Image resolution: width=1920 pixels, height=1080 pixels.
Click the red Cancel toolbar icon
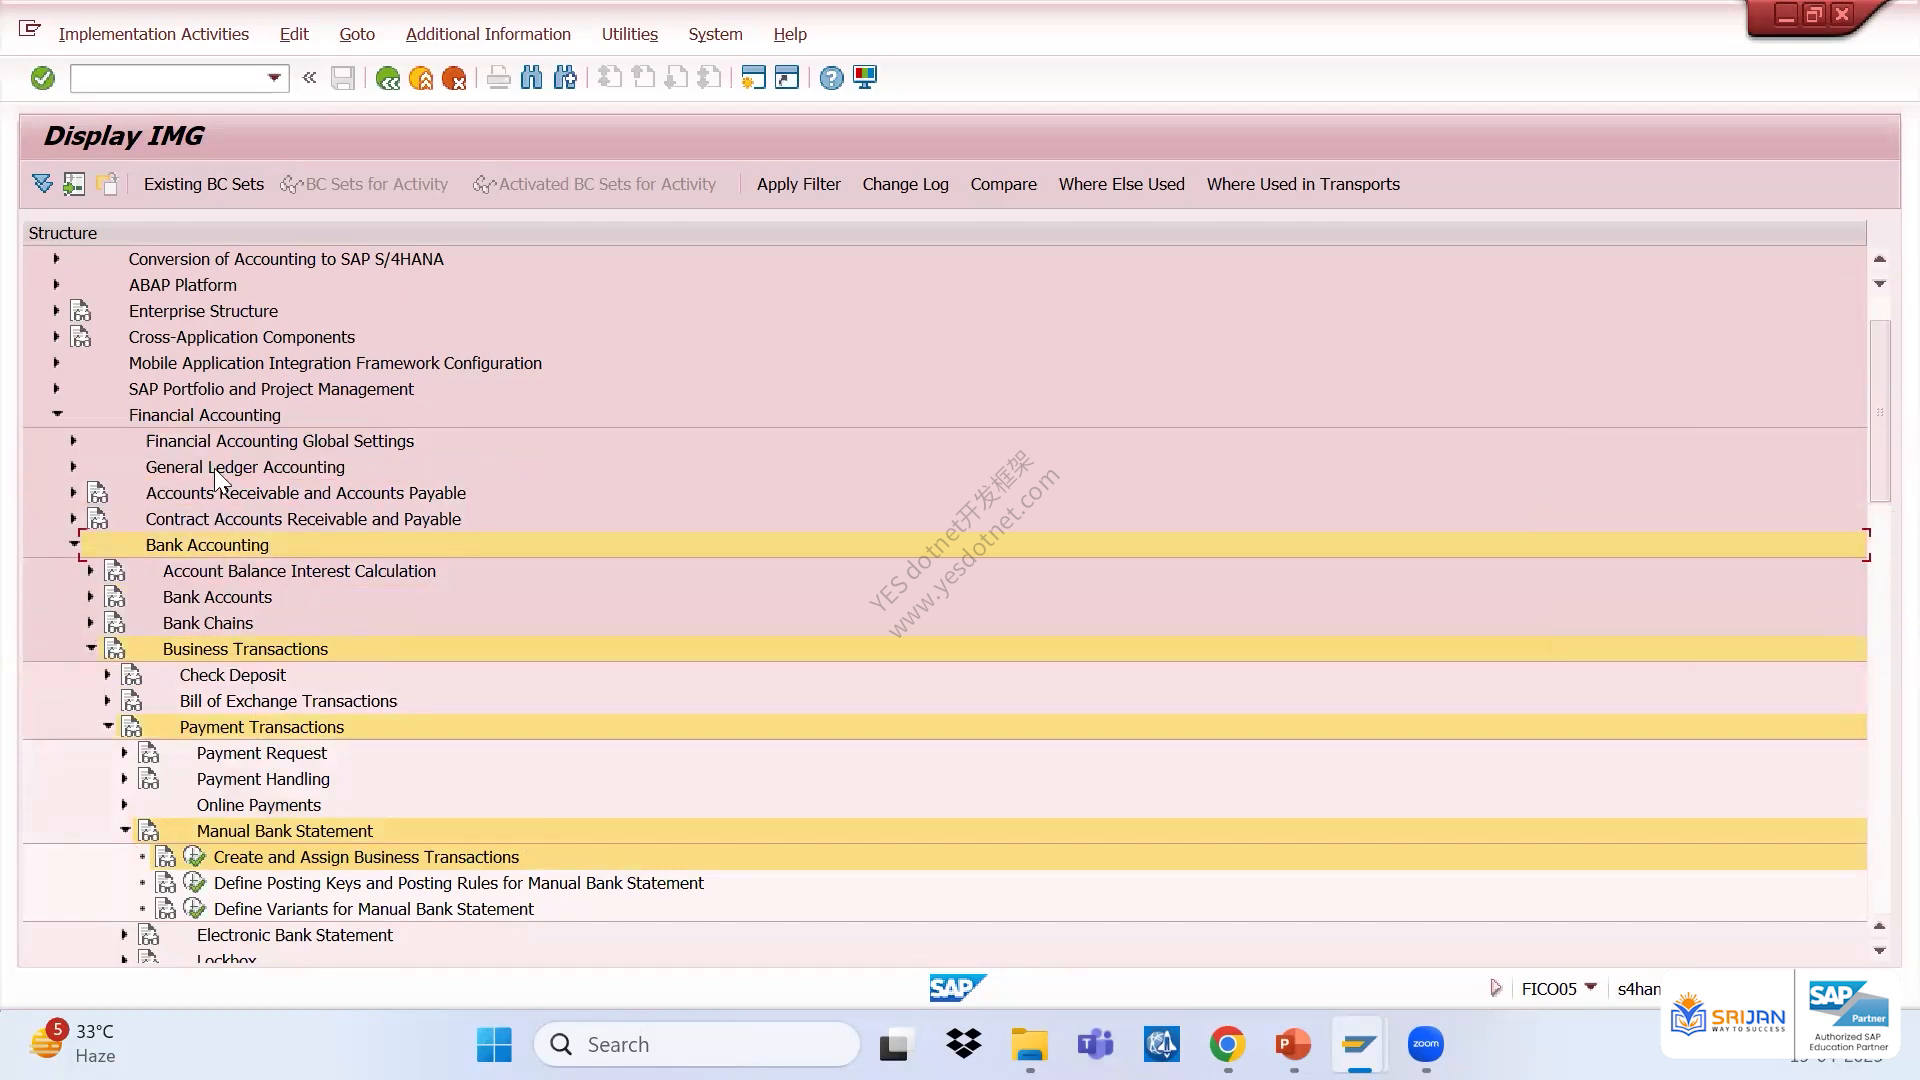[x=454, y=78]
